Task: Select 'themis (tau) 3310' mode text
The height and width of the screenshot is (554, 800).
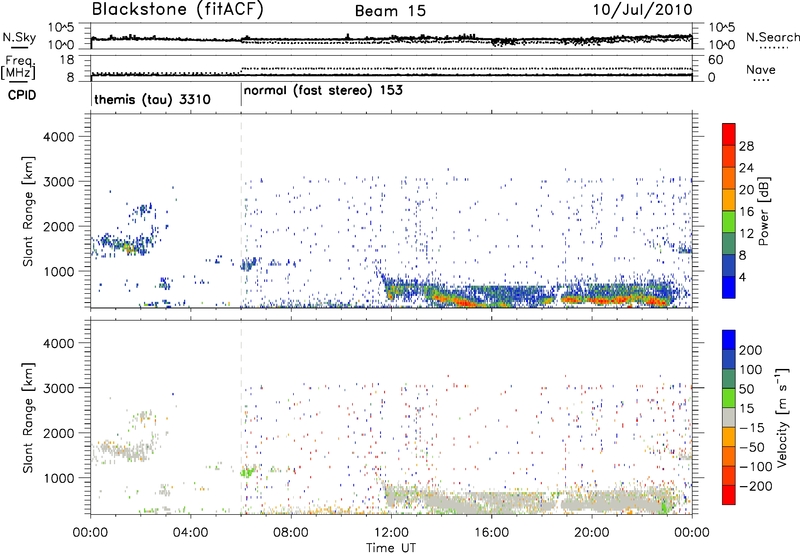Action: [153, 99]
